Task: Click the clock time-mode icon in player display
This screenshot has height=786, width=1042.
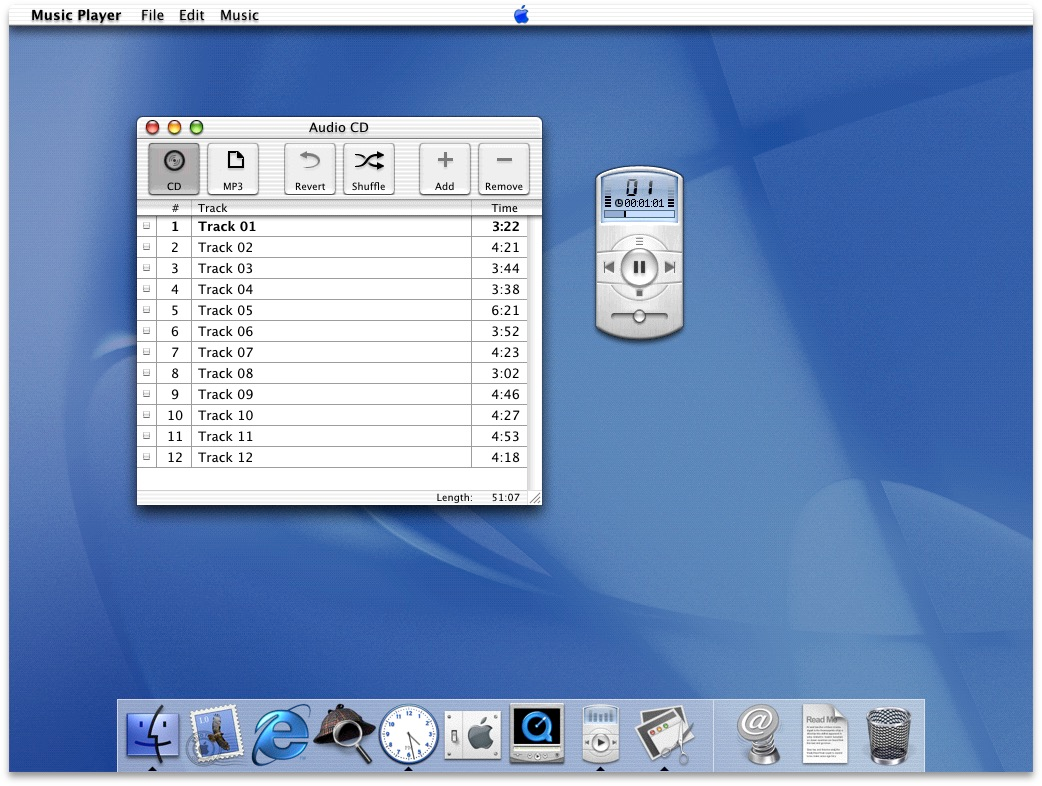Action: (x=619, y=203)
